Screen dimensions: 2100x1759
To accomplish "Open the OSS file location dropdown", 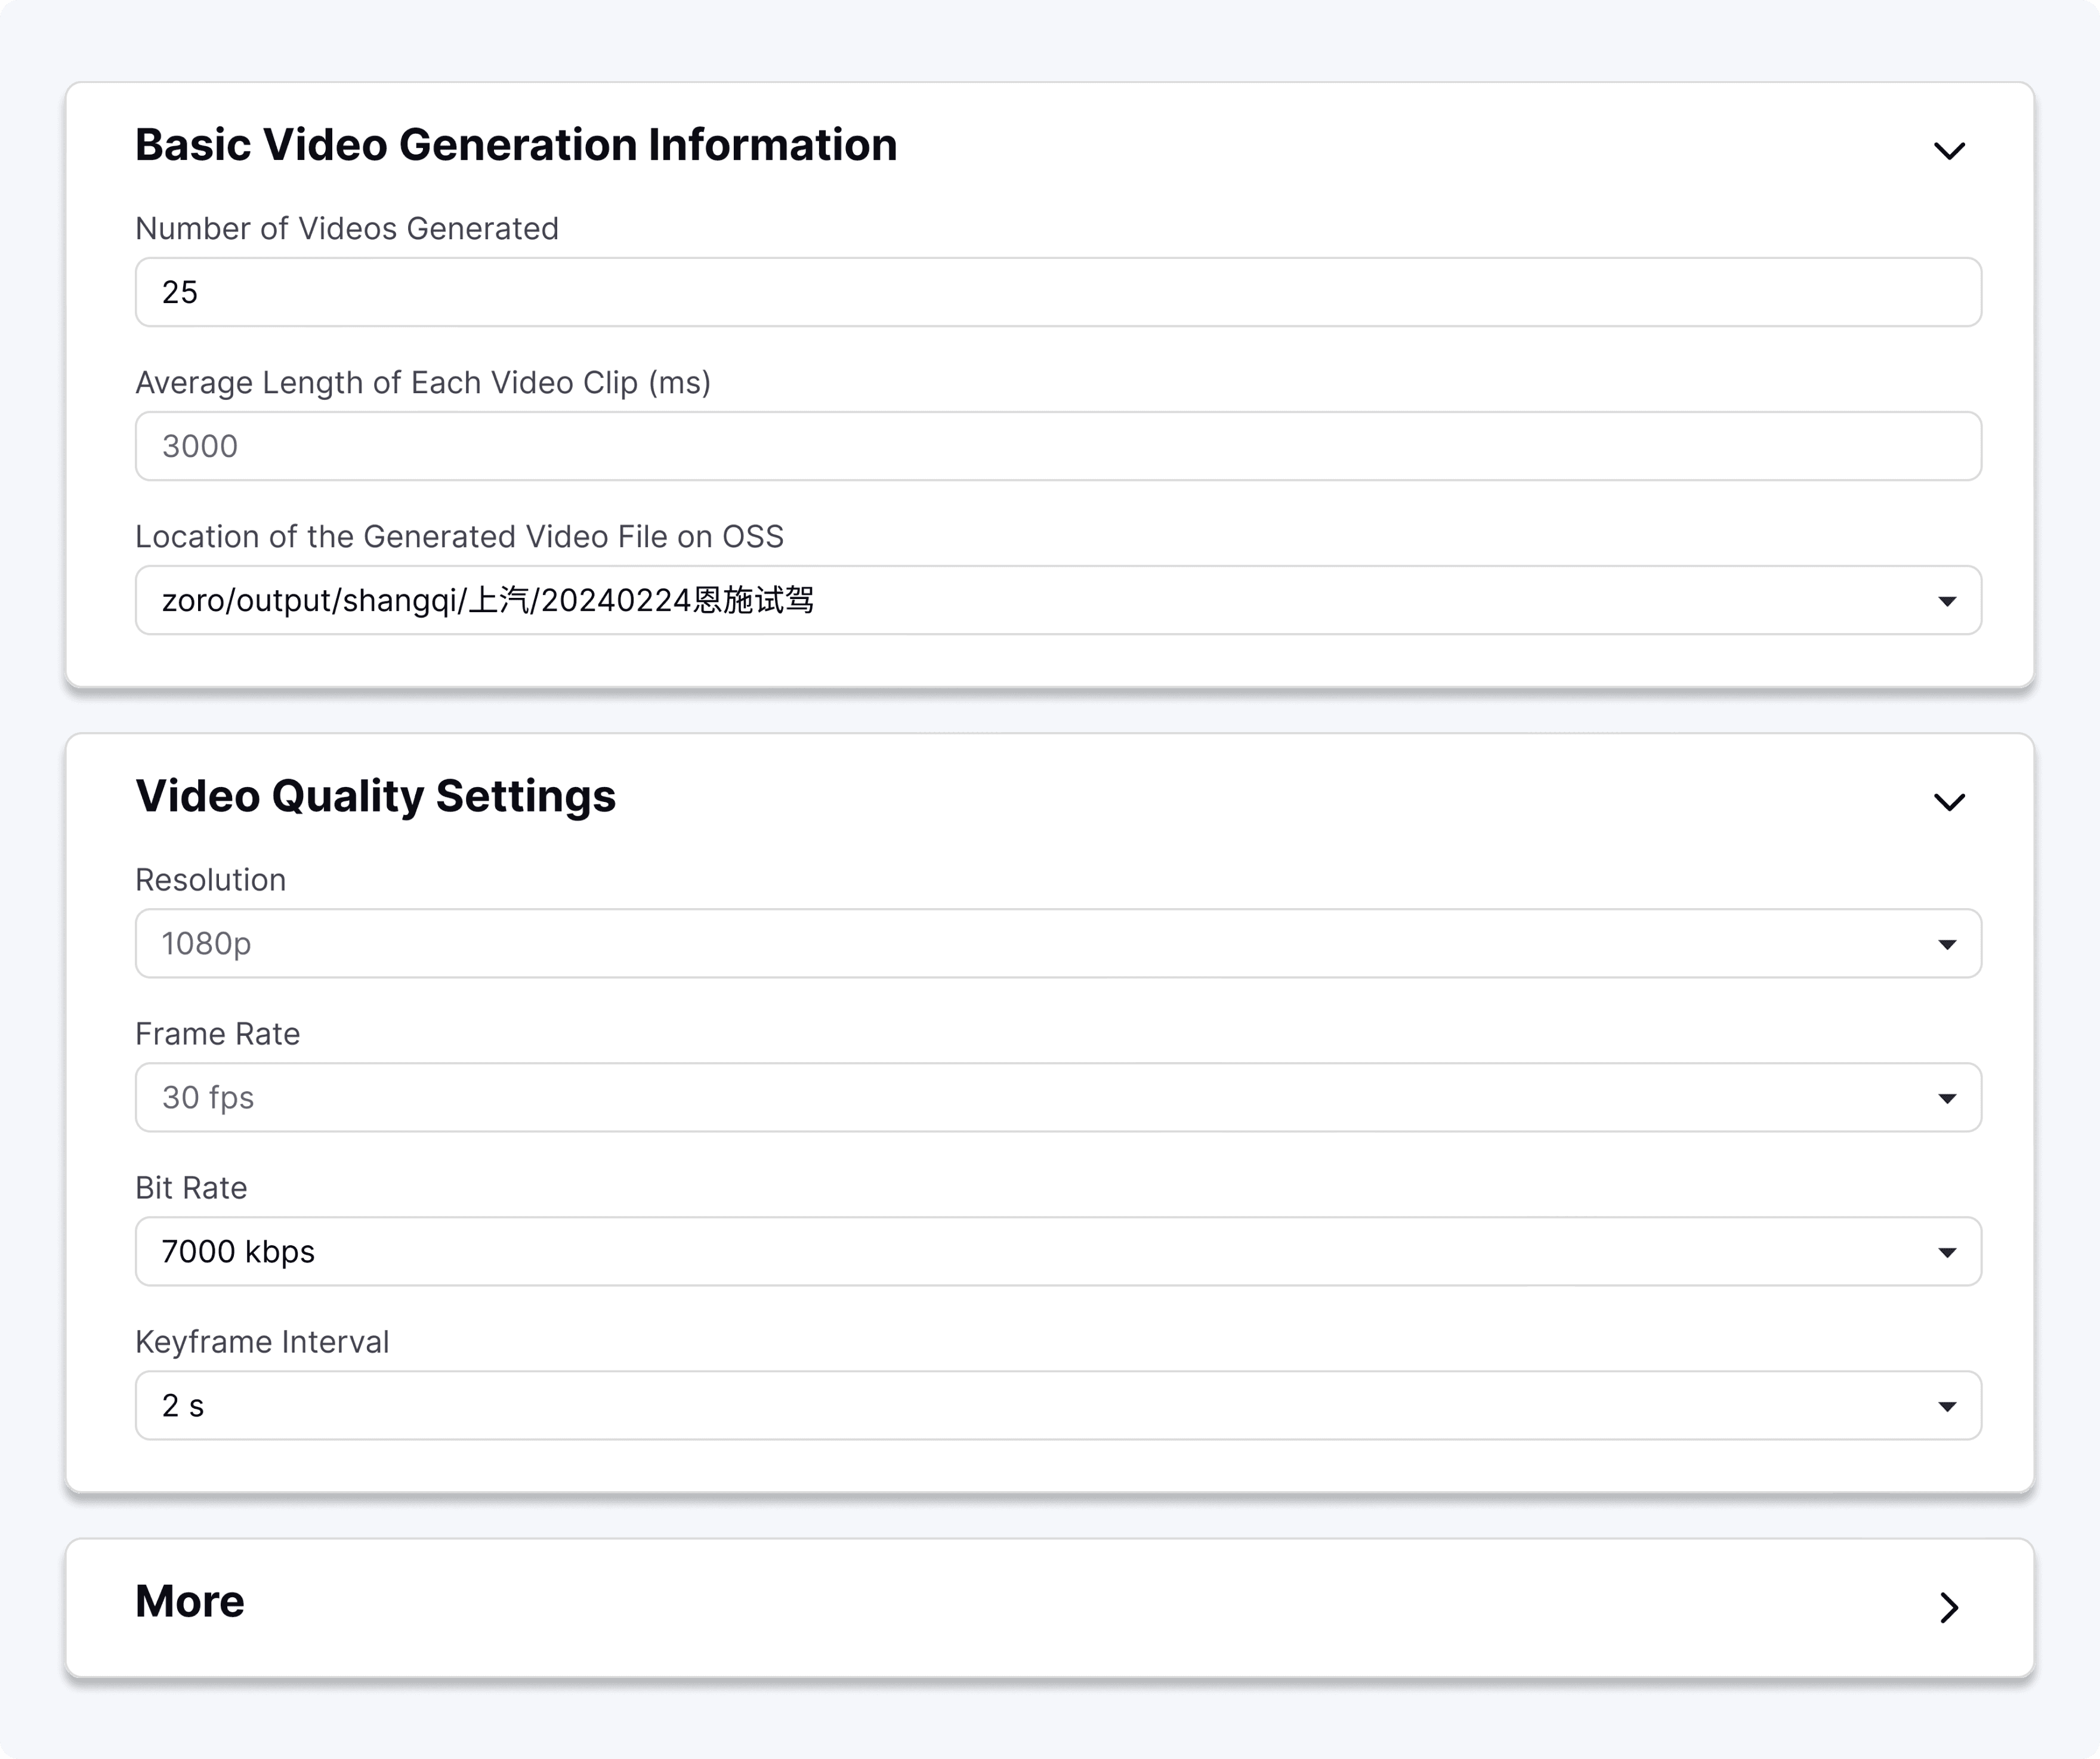I will (1058, 600).
